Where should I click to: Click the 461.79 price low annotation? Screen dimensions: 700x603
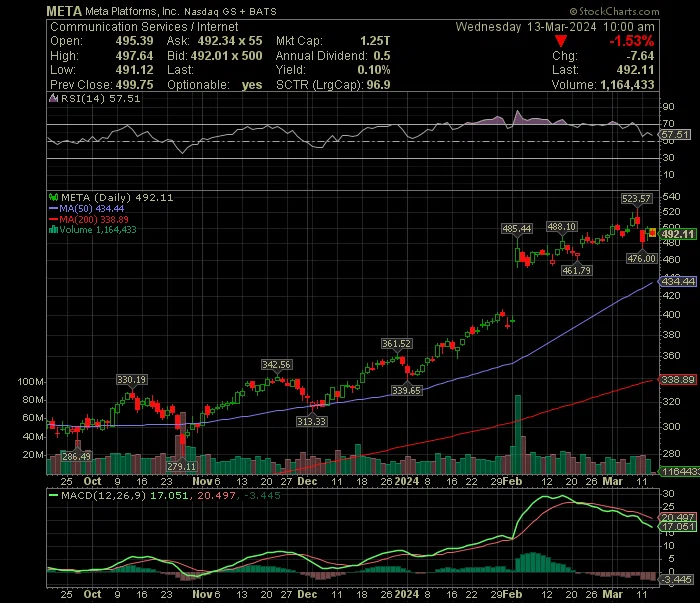(576, 270)
